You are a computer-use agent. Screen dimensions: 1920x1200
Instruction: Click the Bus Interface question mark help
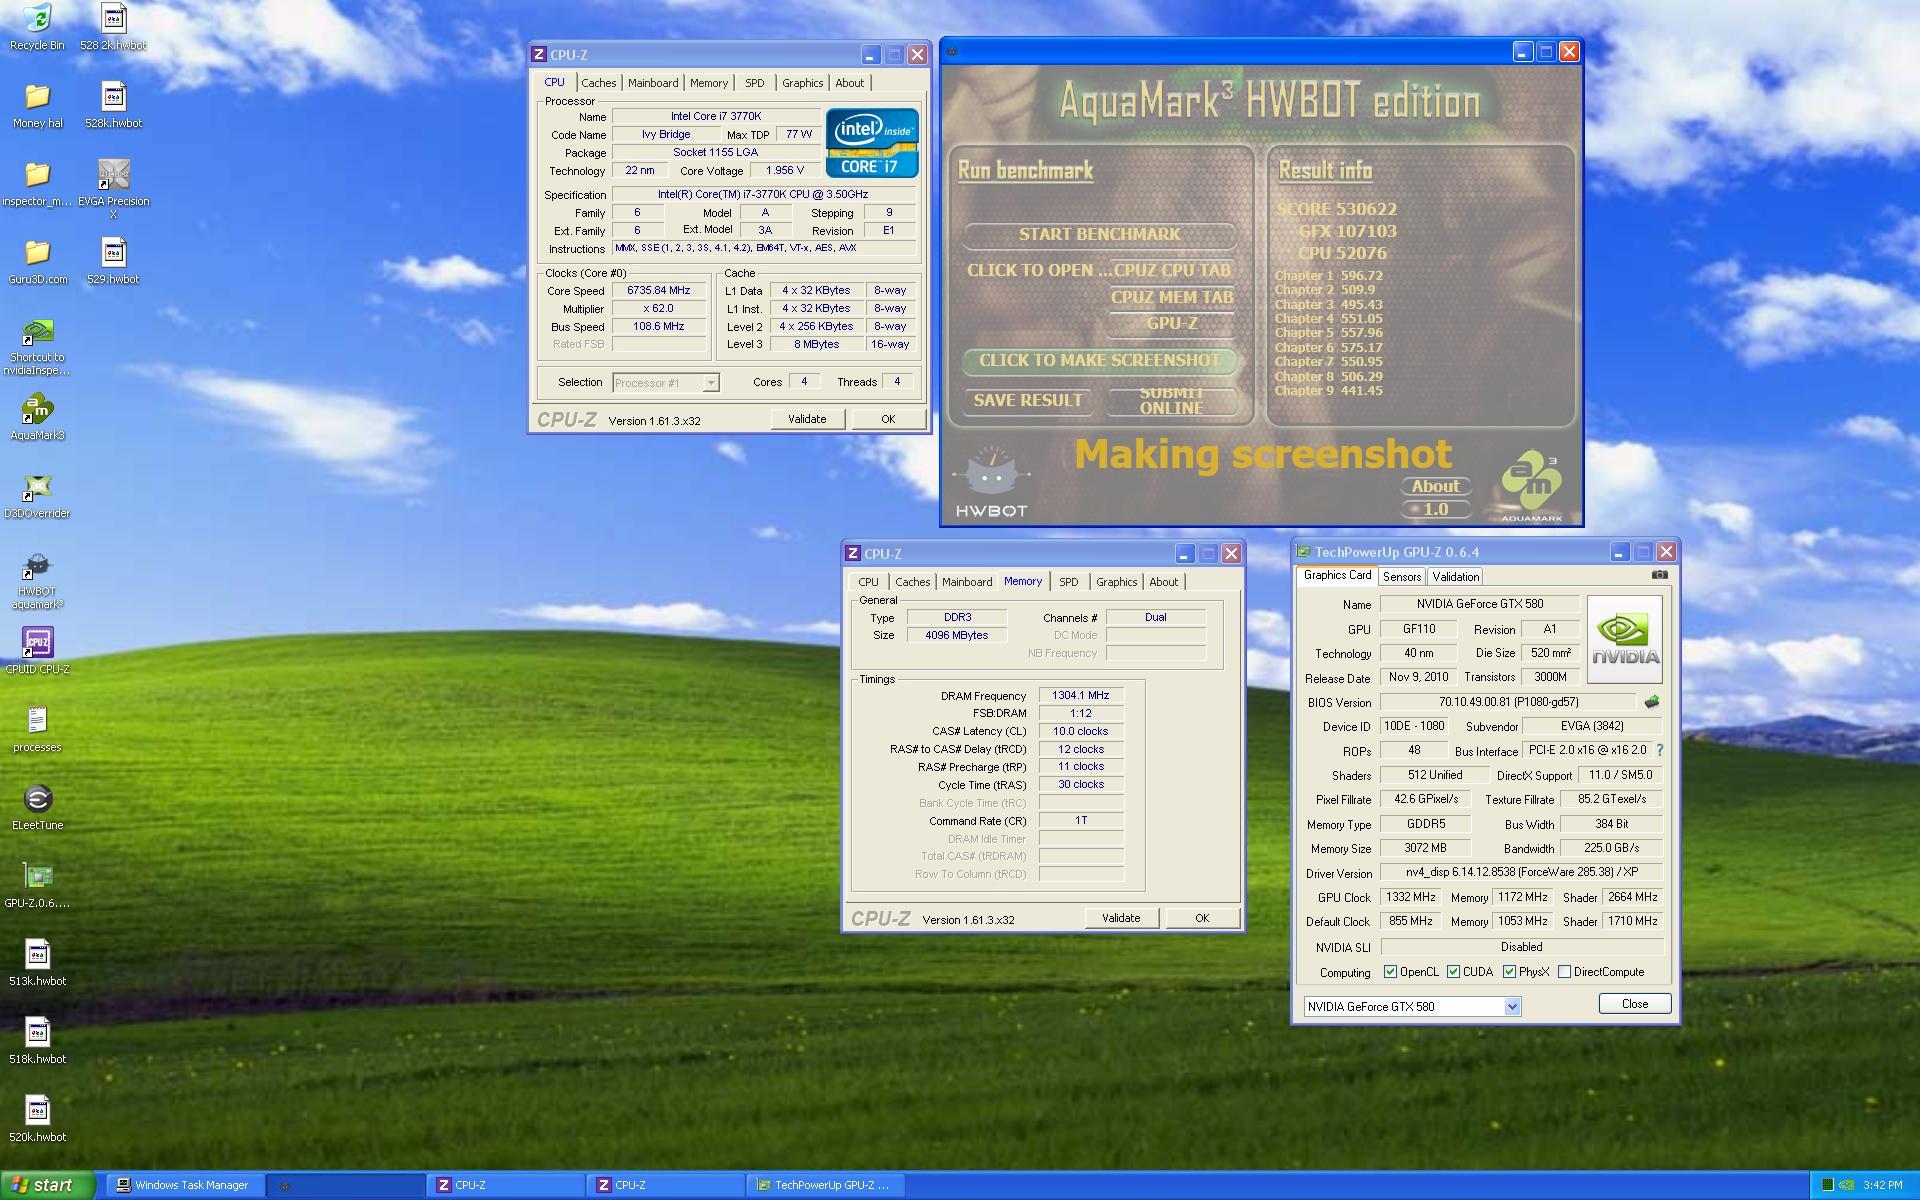[x=1660, y=750]
